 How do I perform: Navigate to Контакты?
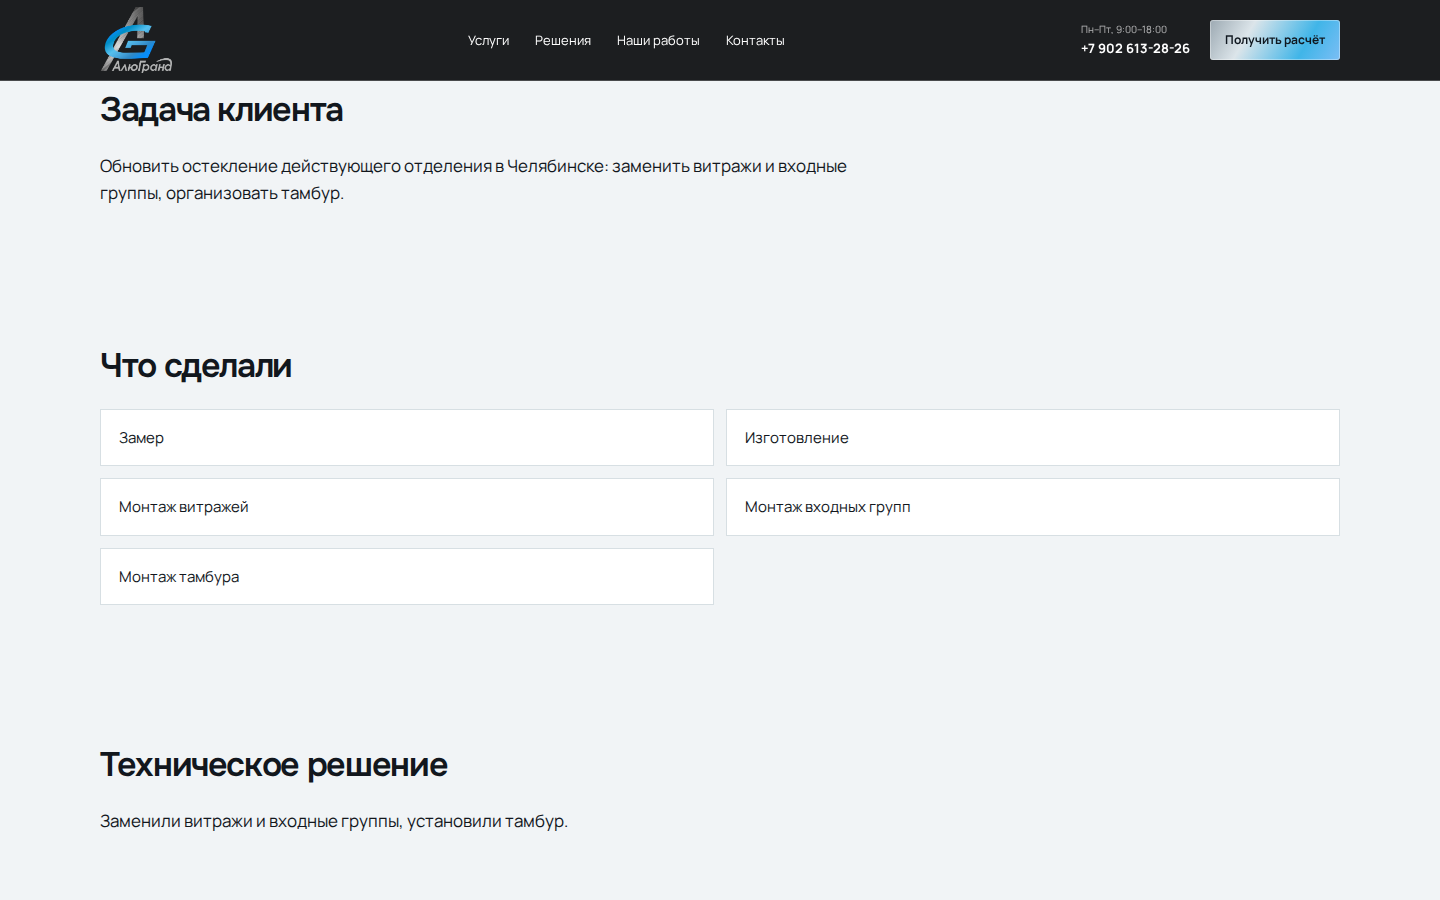point(755,41)
